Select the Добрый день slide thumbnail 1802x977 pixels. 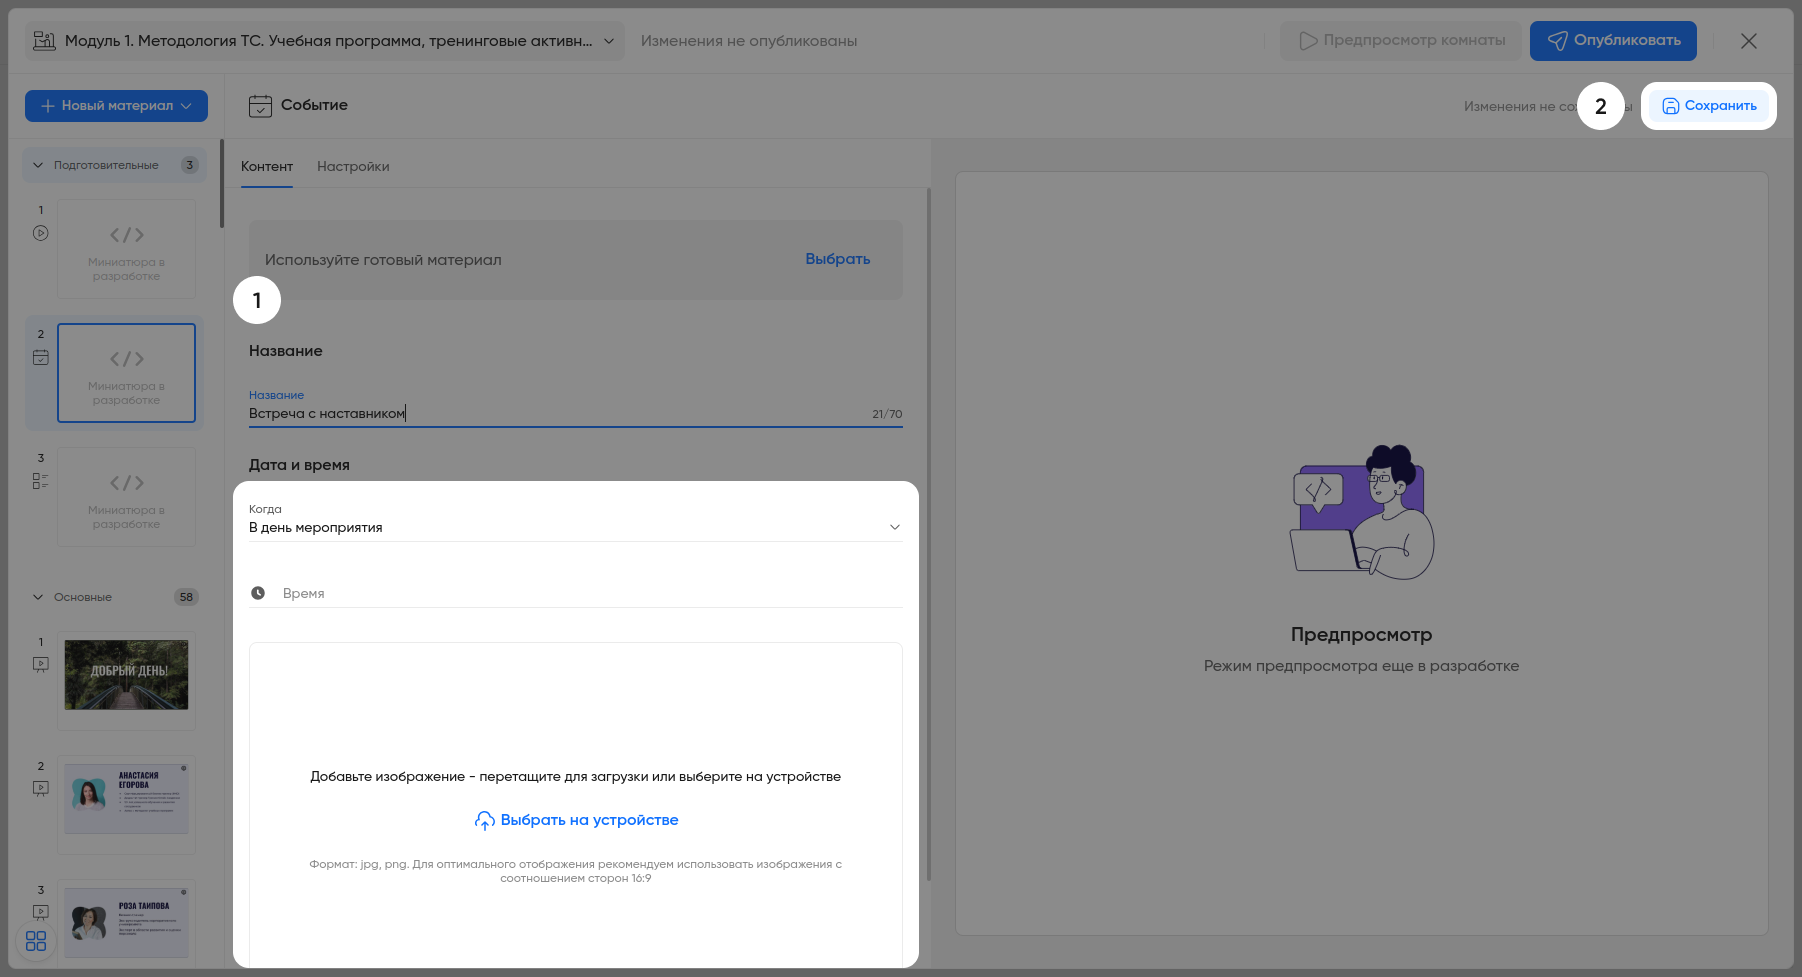(x=126, y=675)
